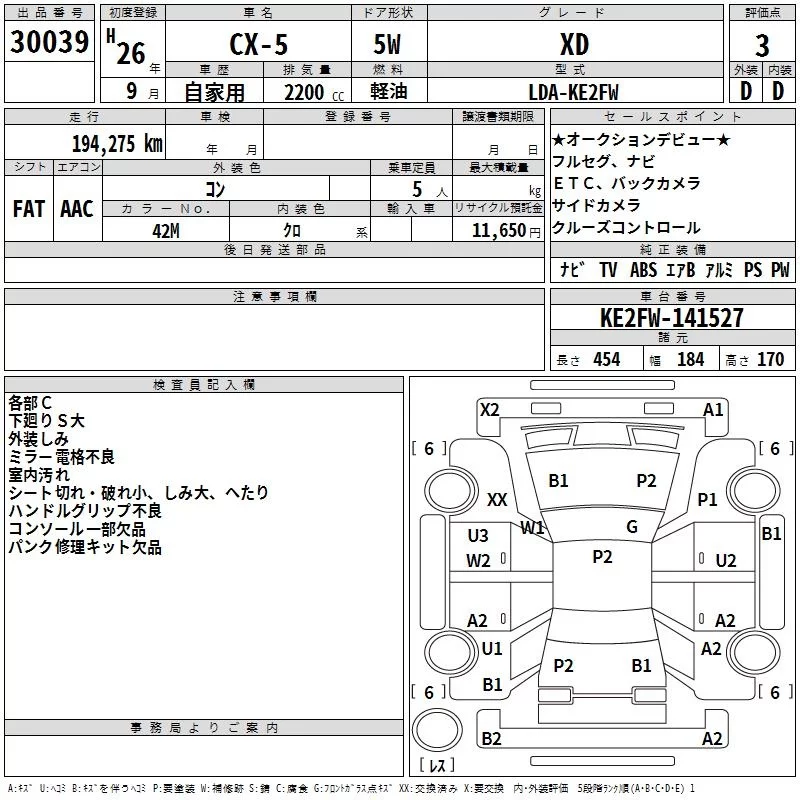Click the フルセグ、ナビ sales point
Viewport: 800px width, 800px height.
(604, 161)
